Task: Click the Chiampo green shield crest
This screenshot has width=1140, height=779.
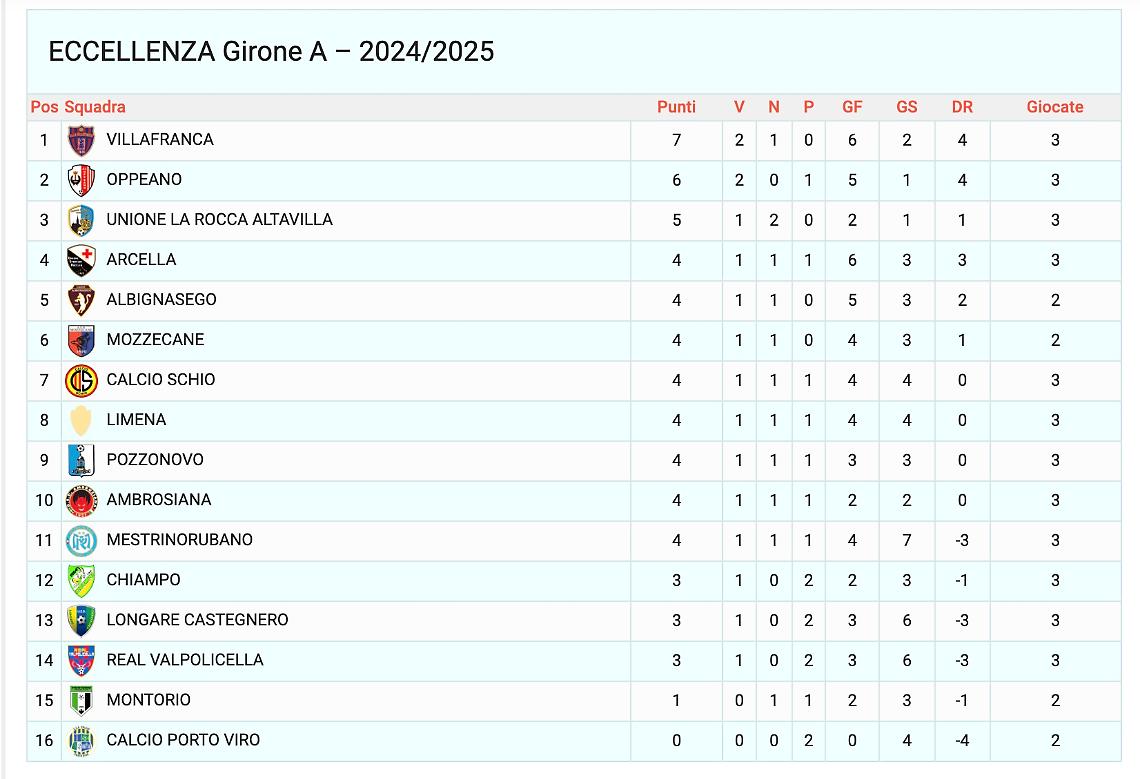Action: (81, 581)
